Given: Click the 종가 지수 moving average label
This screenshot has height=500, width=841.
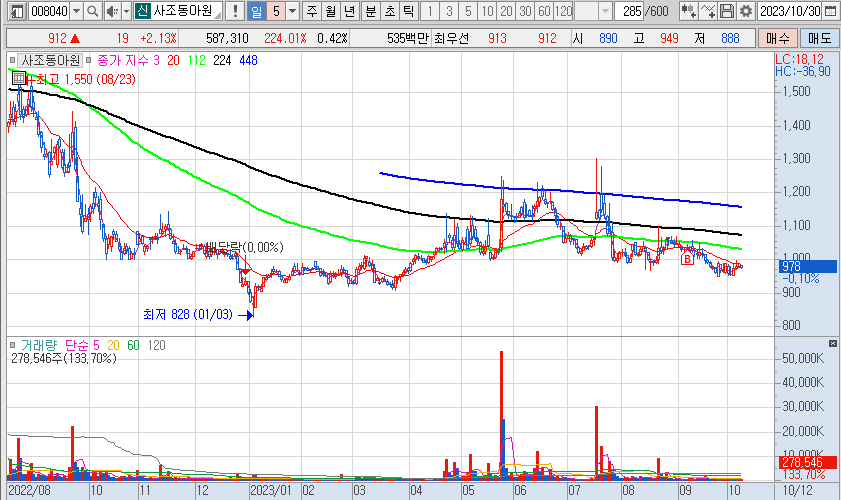Looking at the screenshot, I should pyautogui.click(x=123, y=60).
